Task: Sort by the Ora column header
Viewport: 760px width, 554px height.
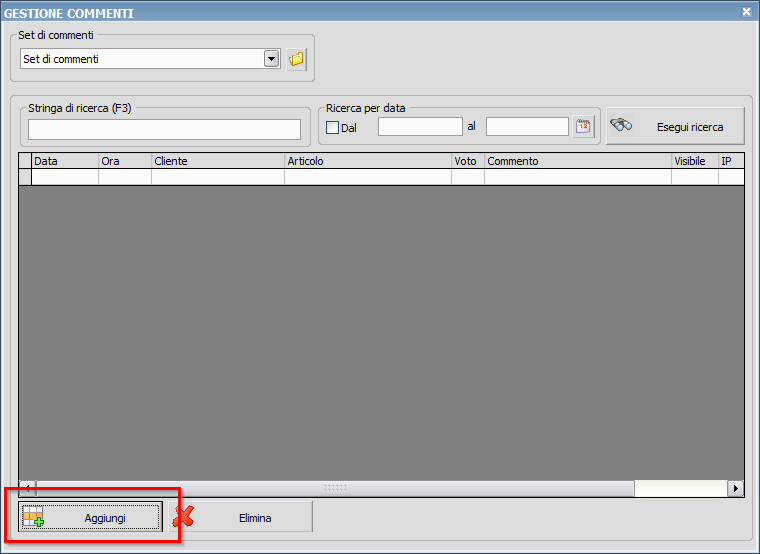Action: pyautogui.click(x=125, y=161)
